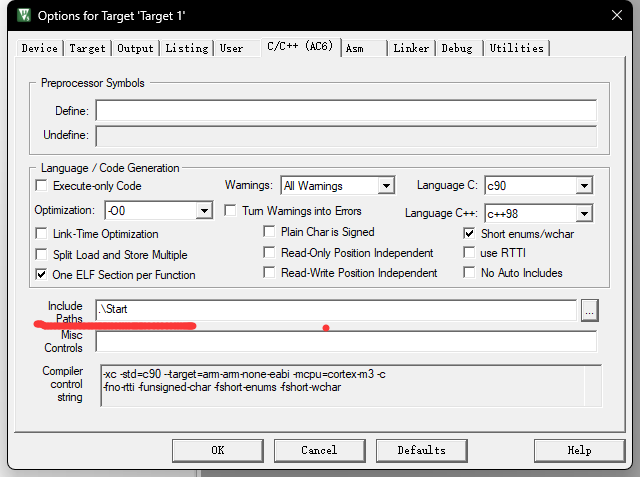Expand the Warnings dropdown list
Image resolution: width=640 pixels, height=477 pixels.
click(x=385, y=186)
